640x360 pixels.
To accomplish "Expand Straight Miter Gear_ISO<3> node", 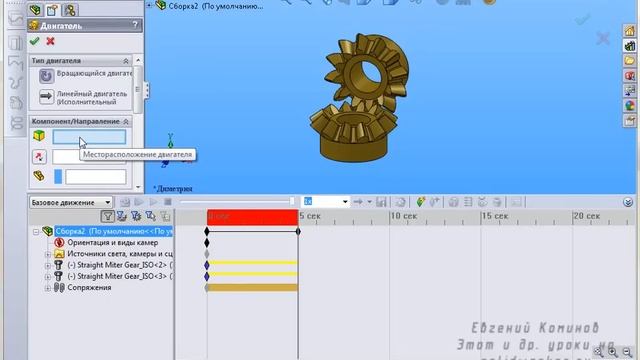I will pyautogui.click(x=48, y=277).
